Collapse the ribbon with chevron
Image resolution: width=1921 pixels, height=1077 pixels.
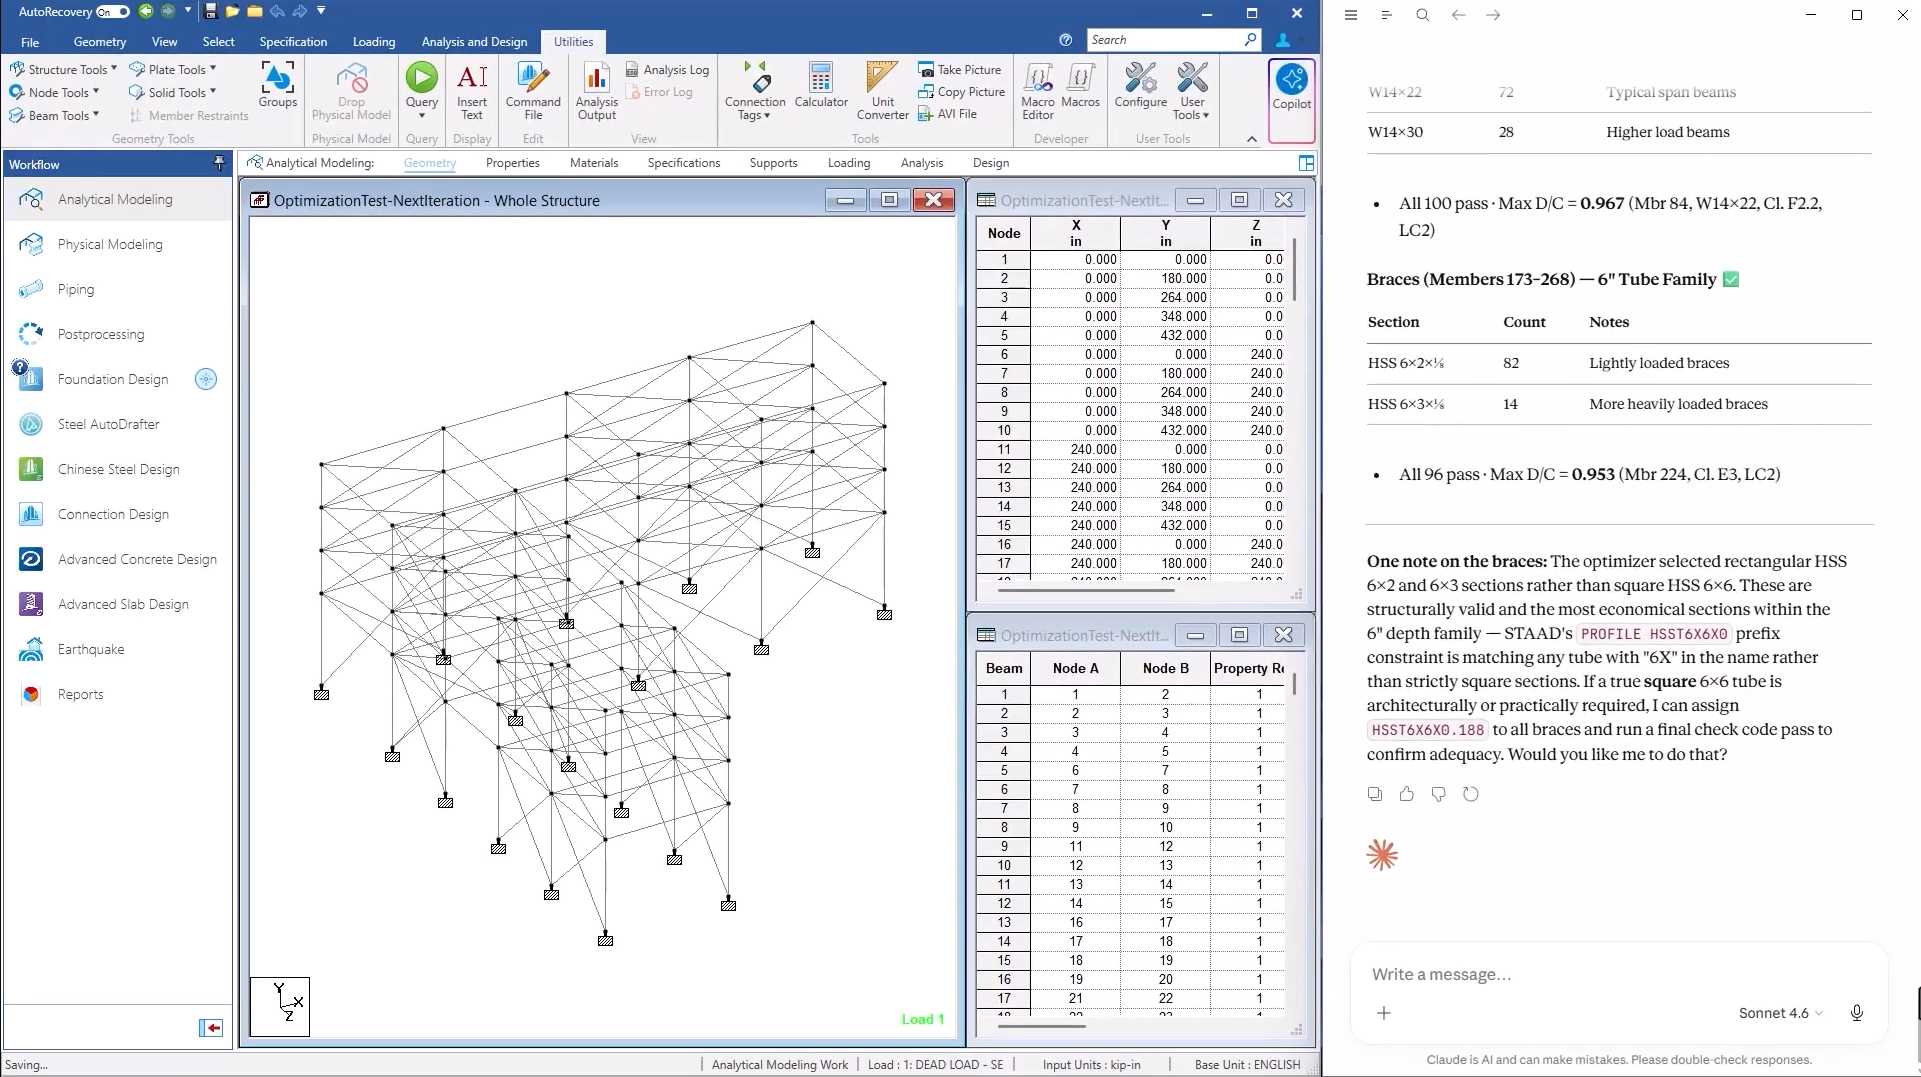pos(1252,139)
